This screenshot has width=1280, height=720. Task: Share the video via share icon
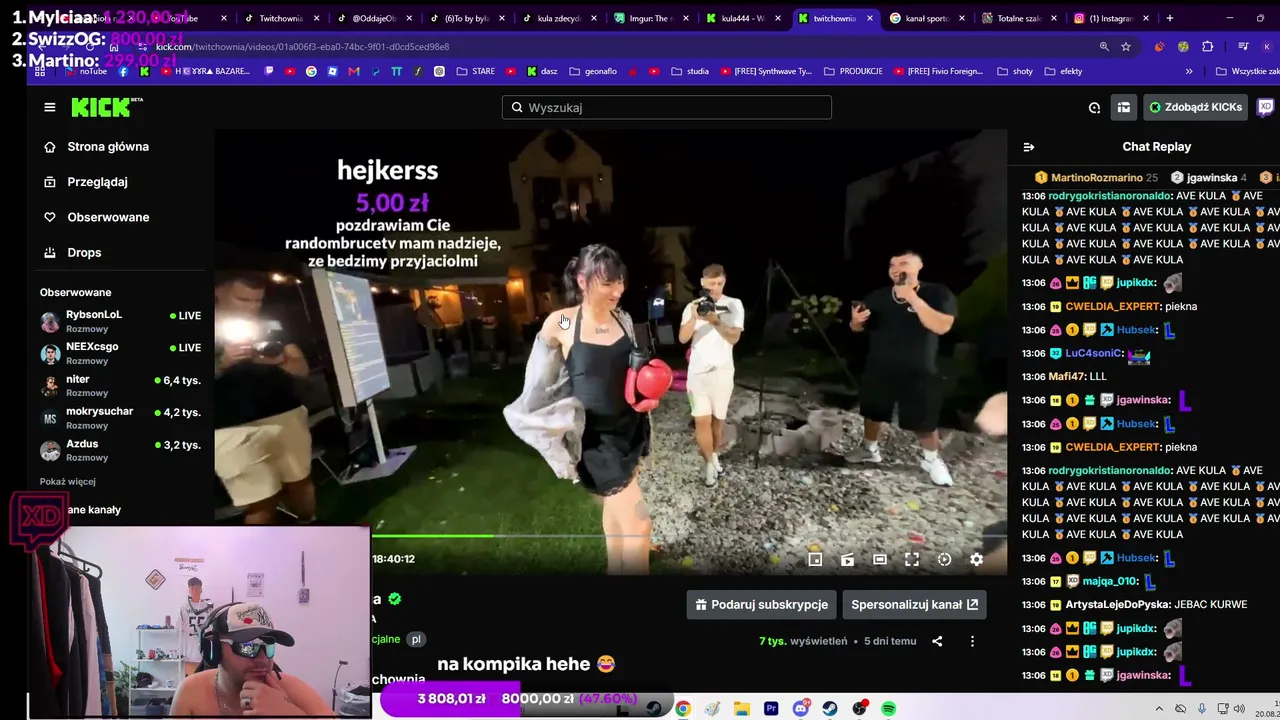tap(937, 641)
